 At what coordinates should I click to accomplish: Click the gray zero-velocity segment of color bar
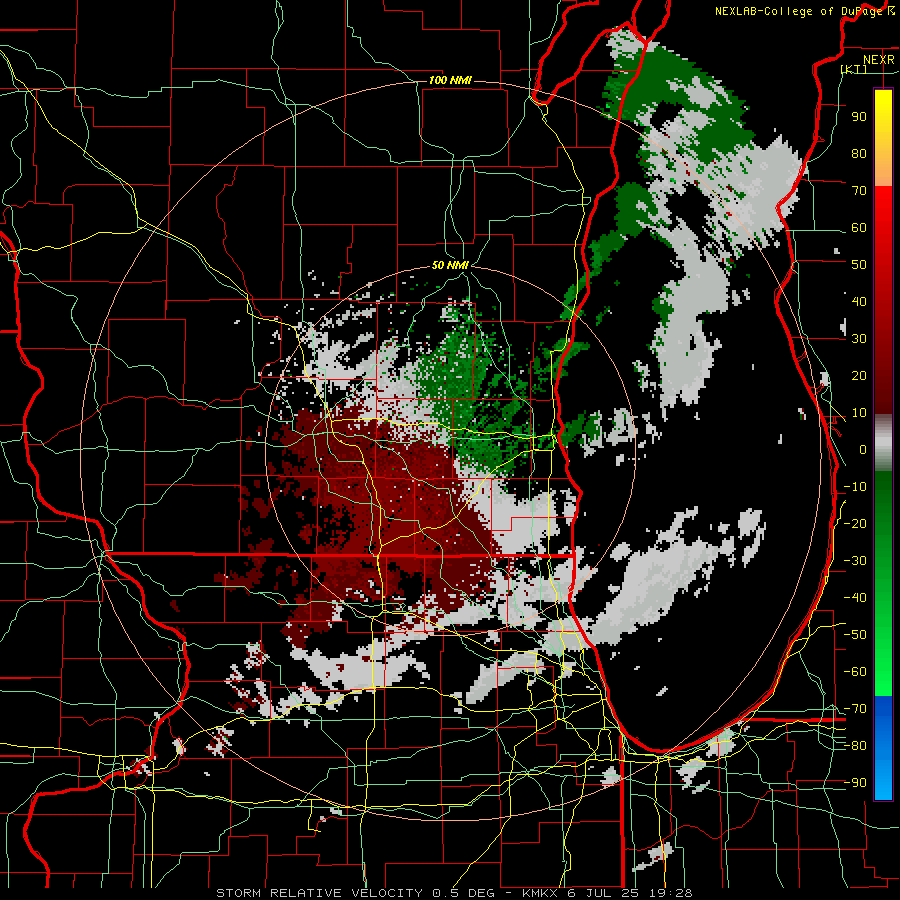[x=883, y=443]
